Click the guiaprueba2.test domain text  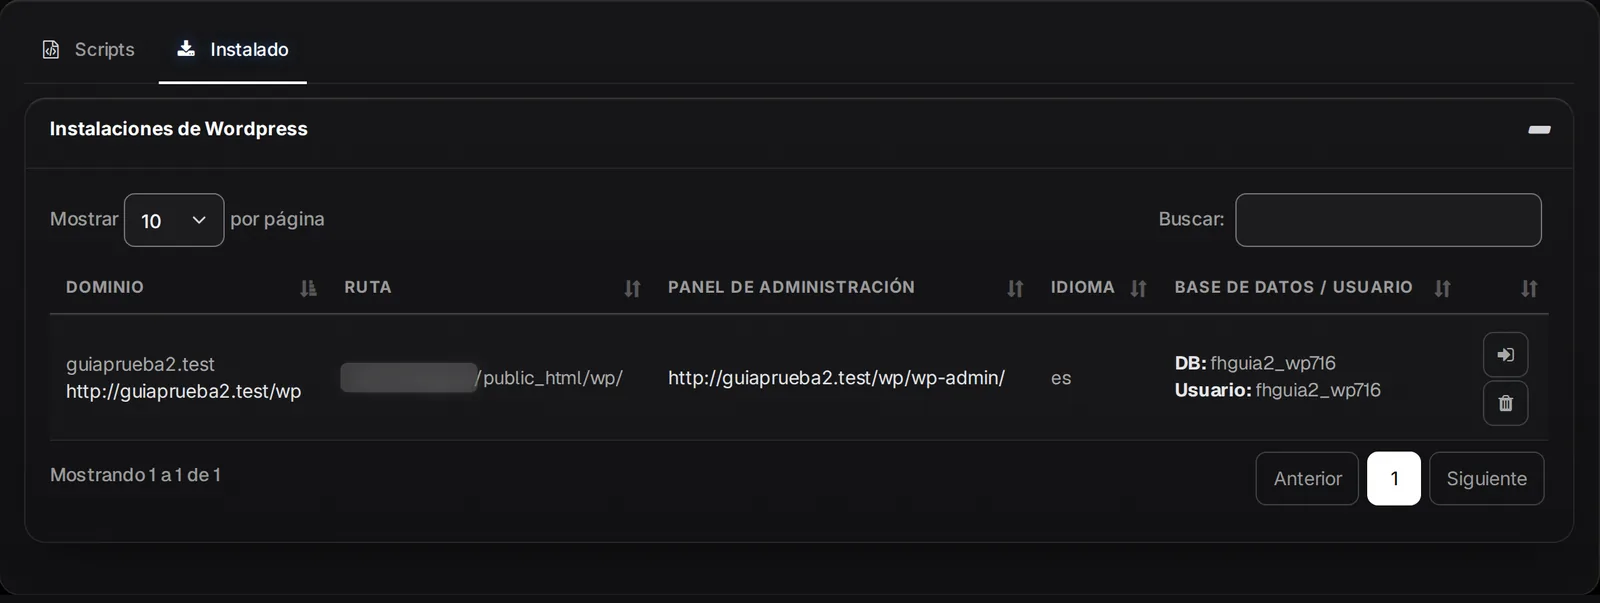pos(140,364)
